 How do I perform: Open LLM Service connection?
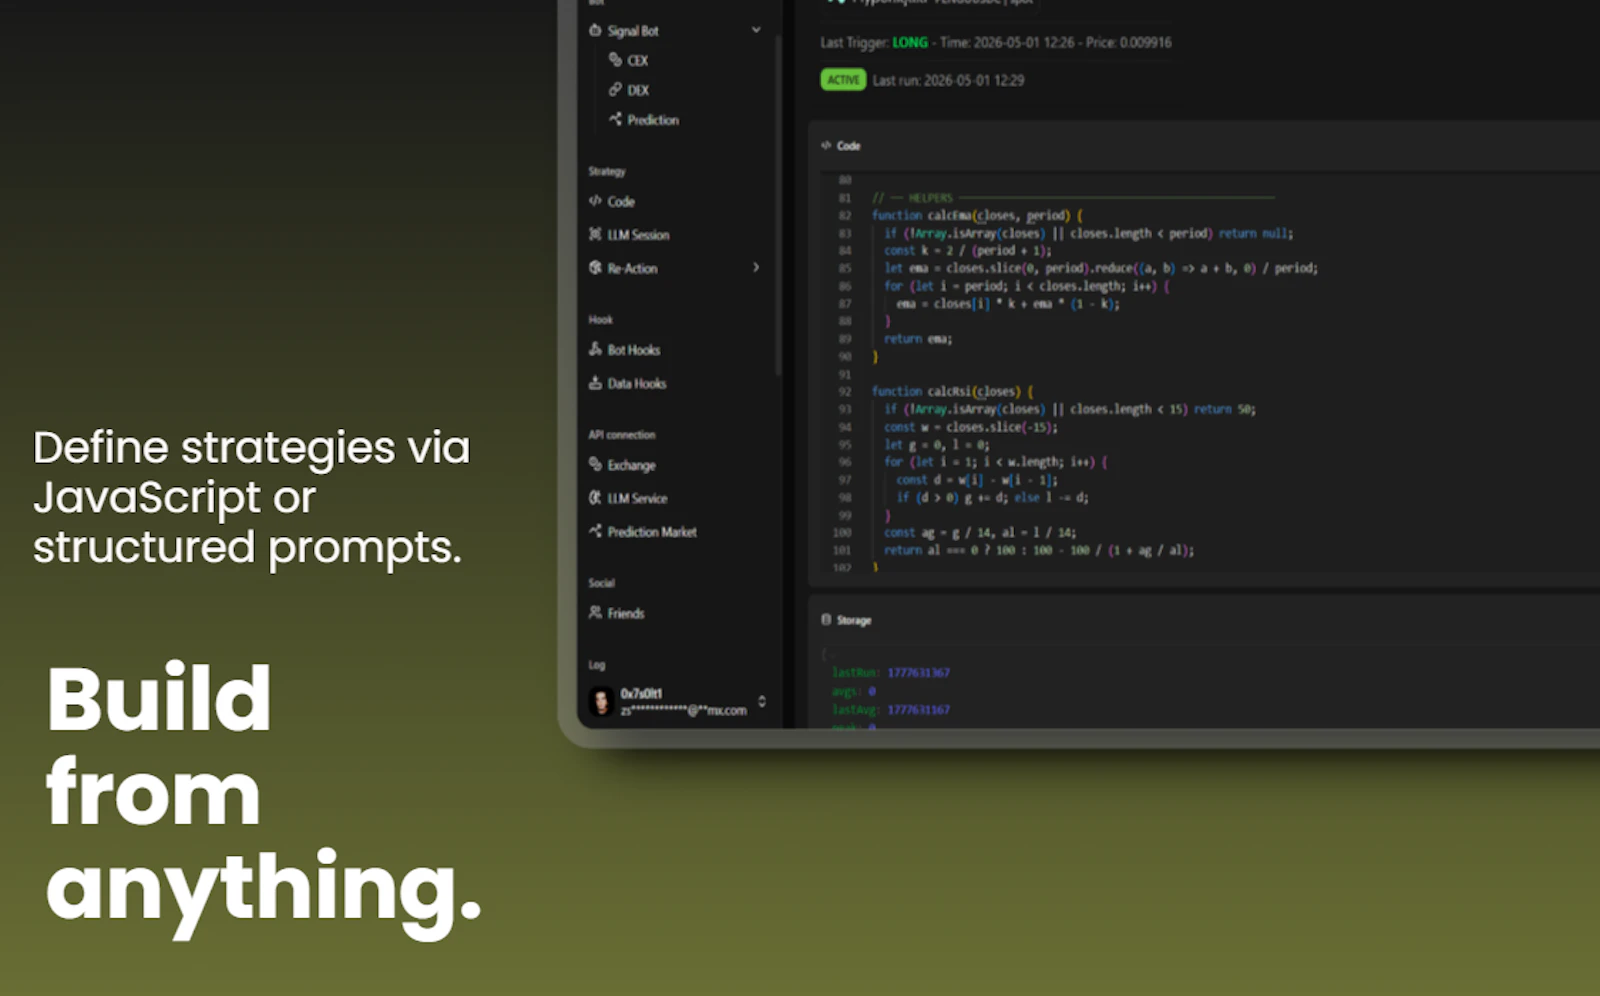coord(637,499)
